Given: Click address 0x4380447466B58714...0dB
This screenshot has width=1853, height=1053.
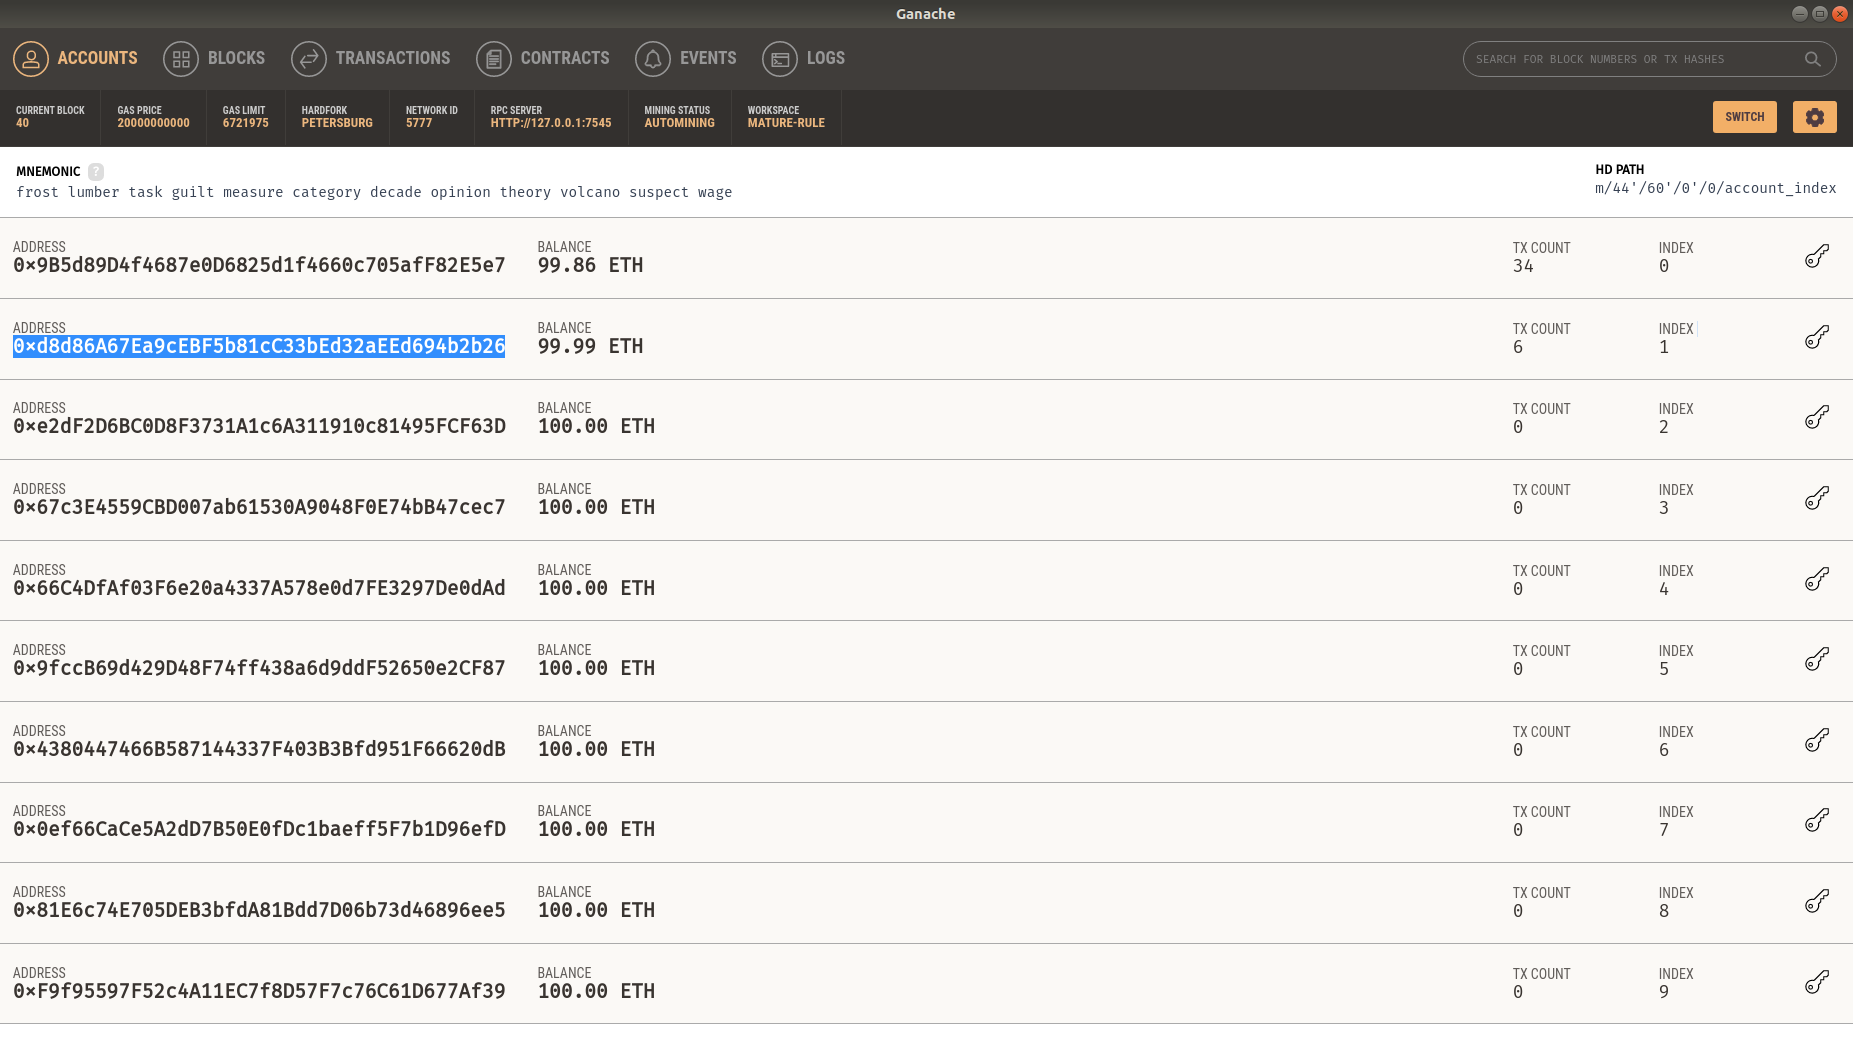Looking at the screenshot, I should pos(259,749).
